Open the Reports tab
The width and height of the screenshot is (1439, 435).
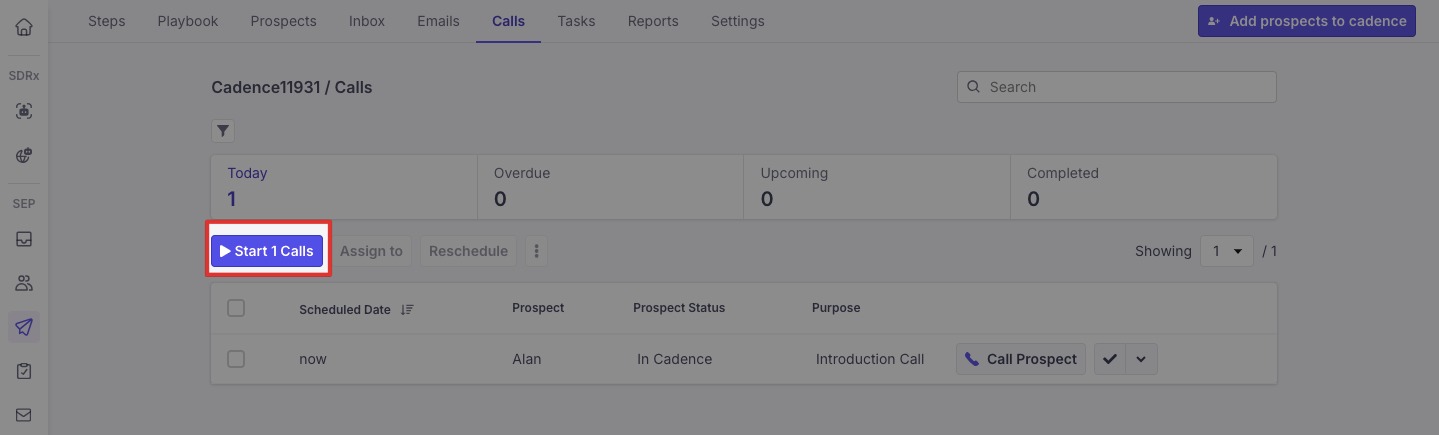point(653,21)
